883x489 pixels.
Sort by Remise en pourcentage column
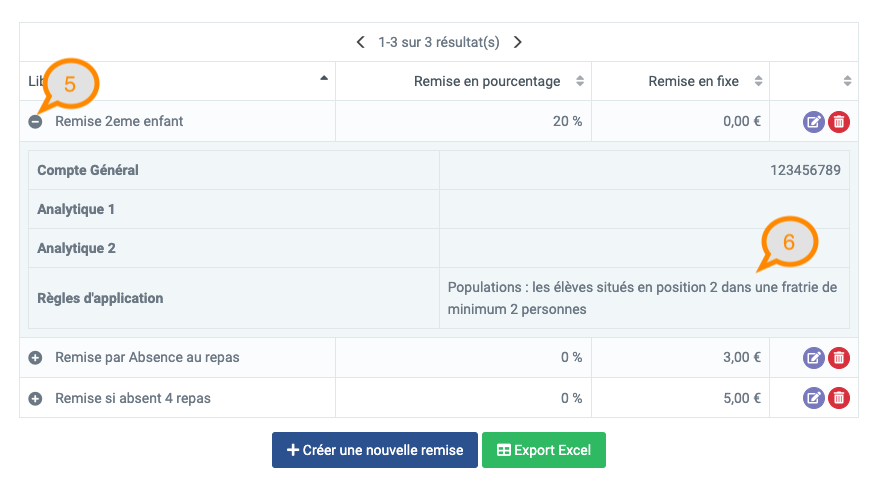(579, 81)
